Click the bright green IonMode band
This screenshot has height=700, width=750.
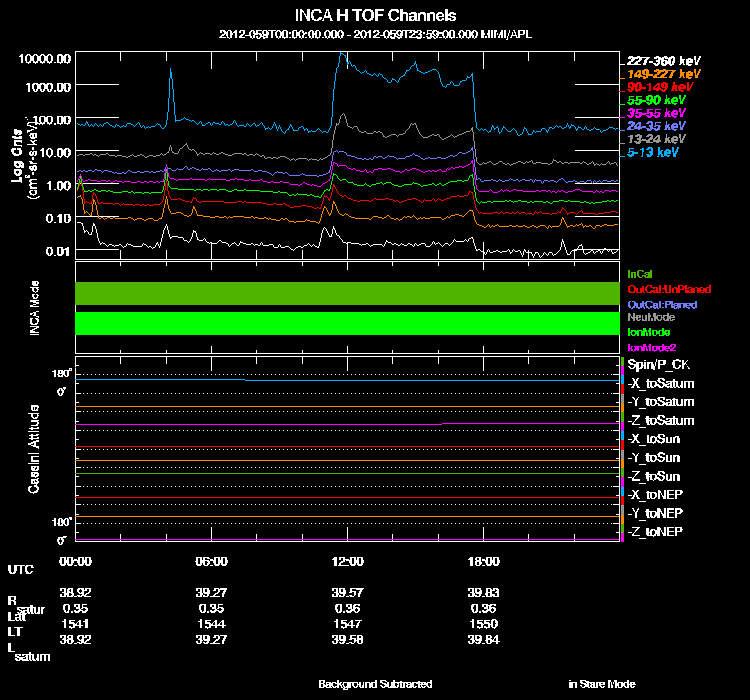click(346, 324)
